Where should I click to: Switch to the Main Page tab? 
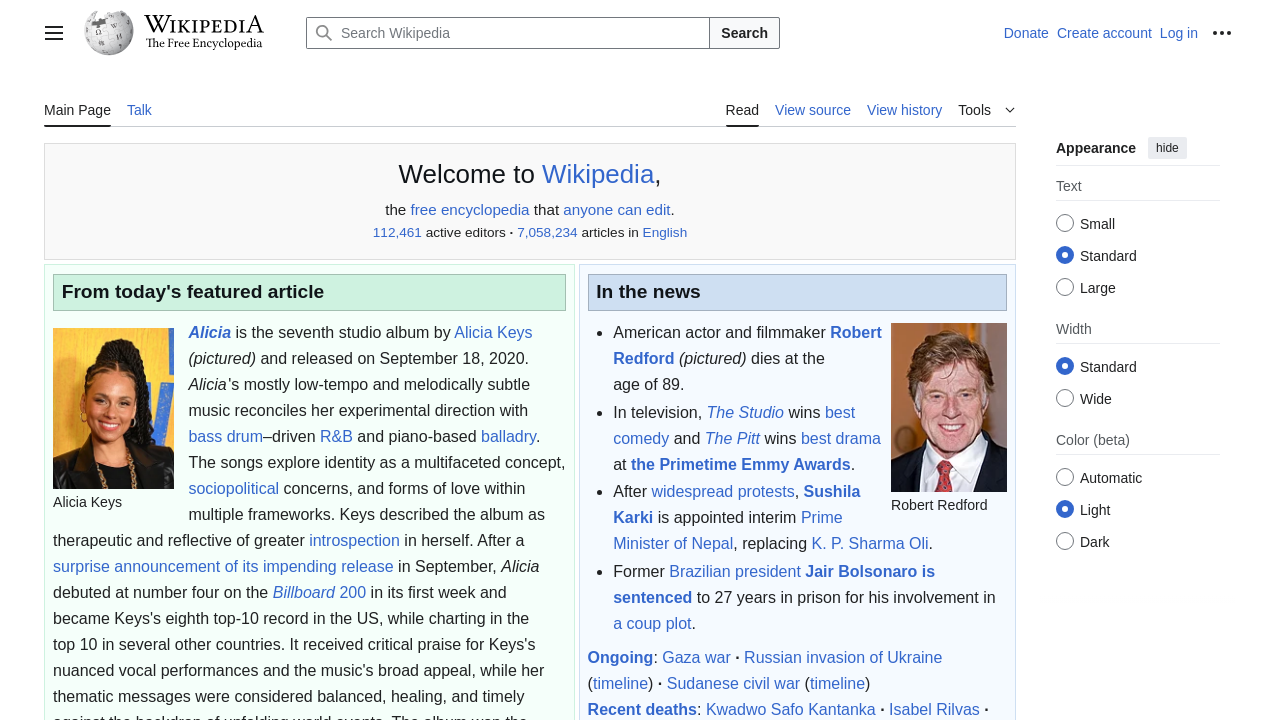coord(77,110)
